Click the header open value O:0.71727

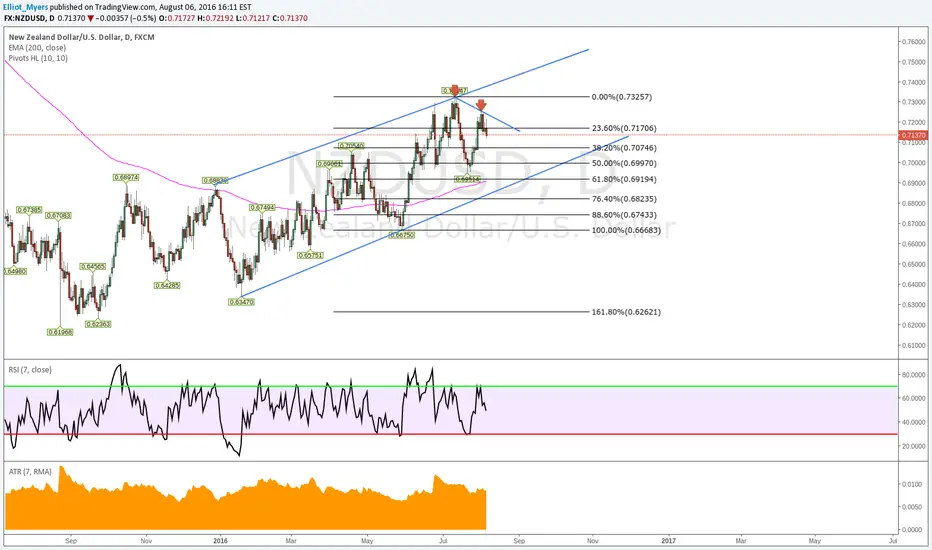click(178, 18)
